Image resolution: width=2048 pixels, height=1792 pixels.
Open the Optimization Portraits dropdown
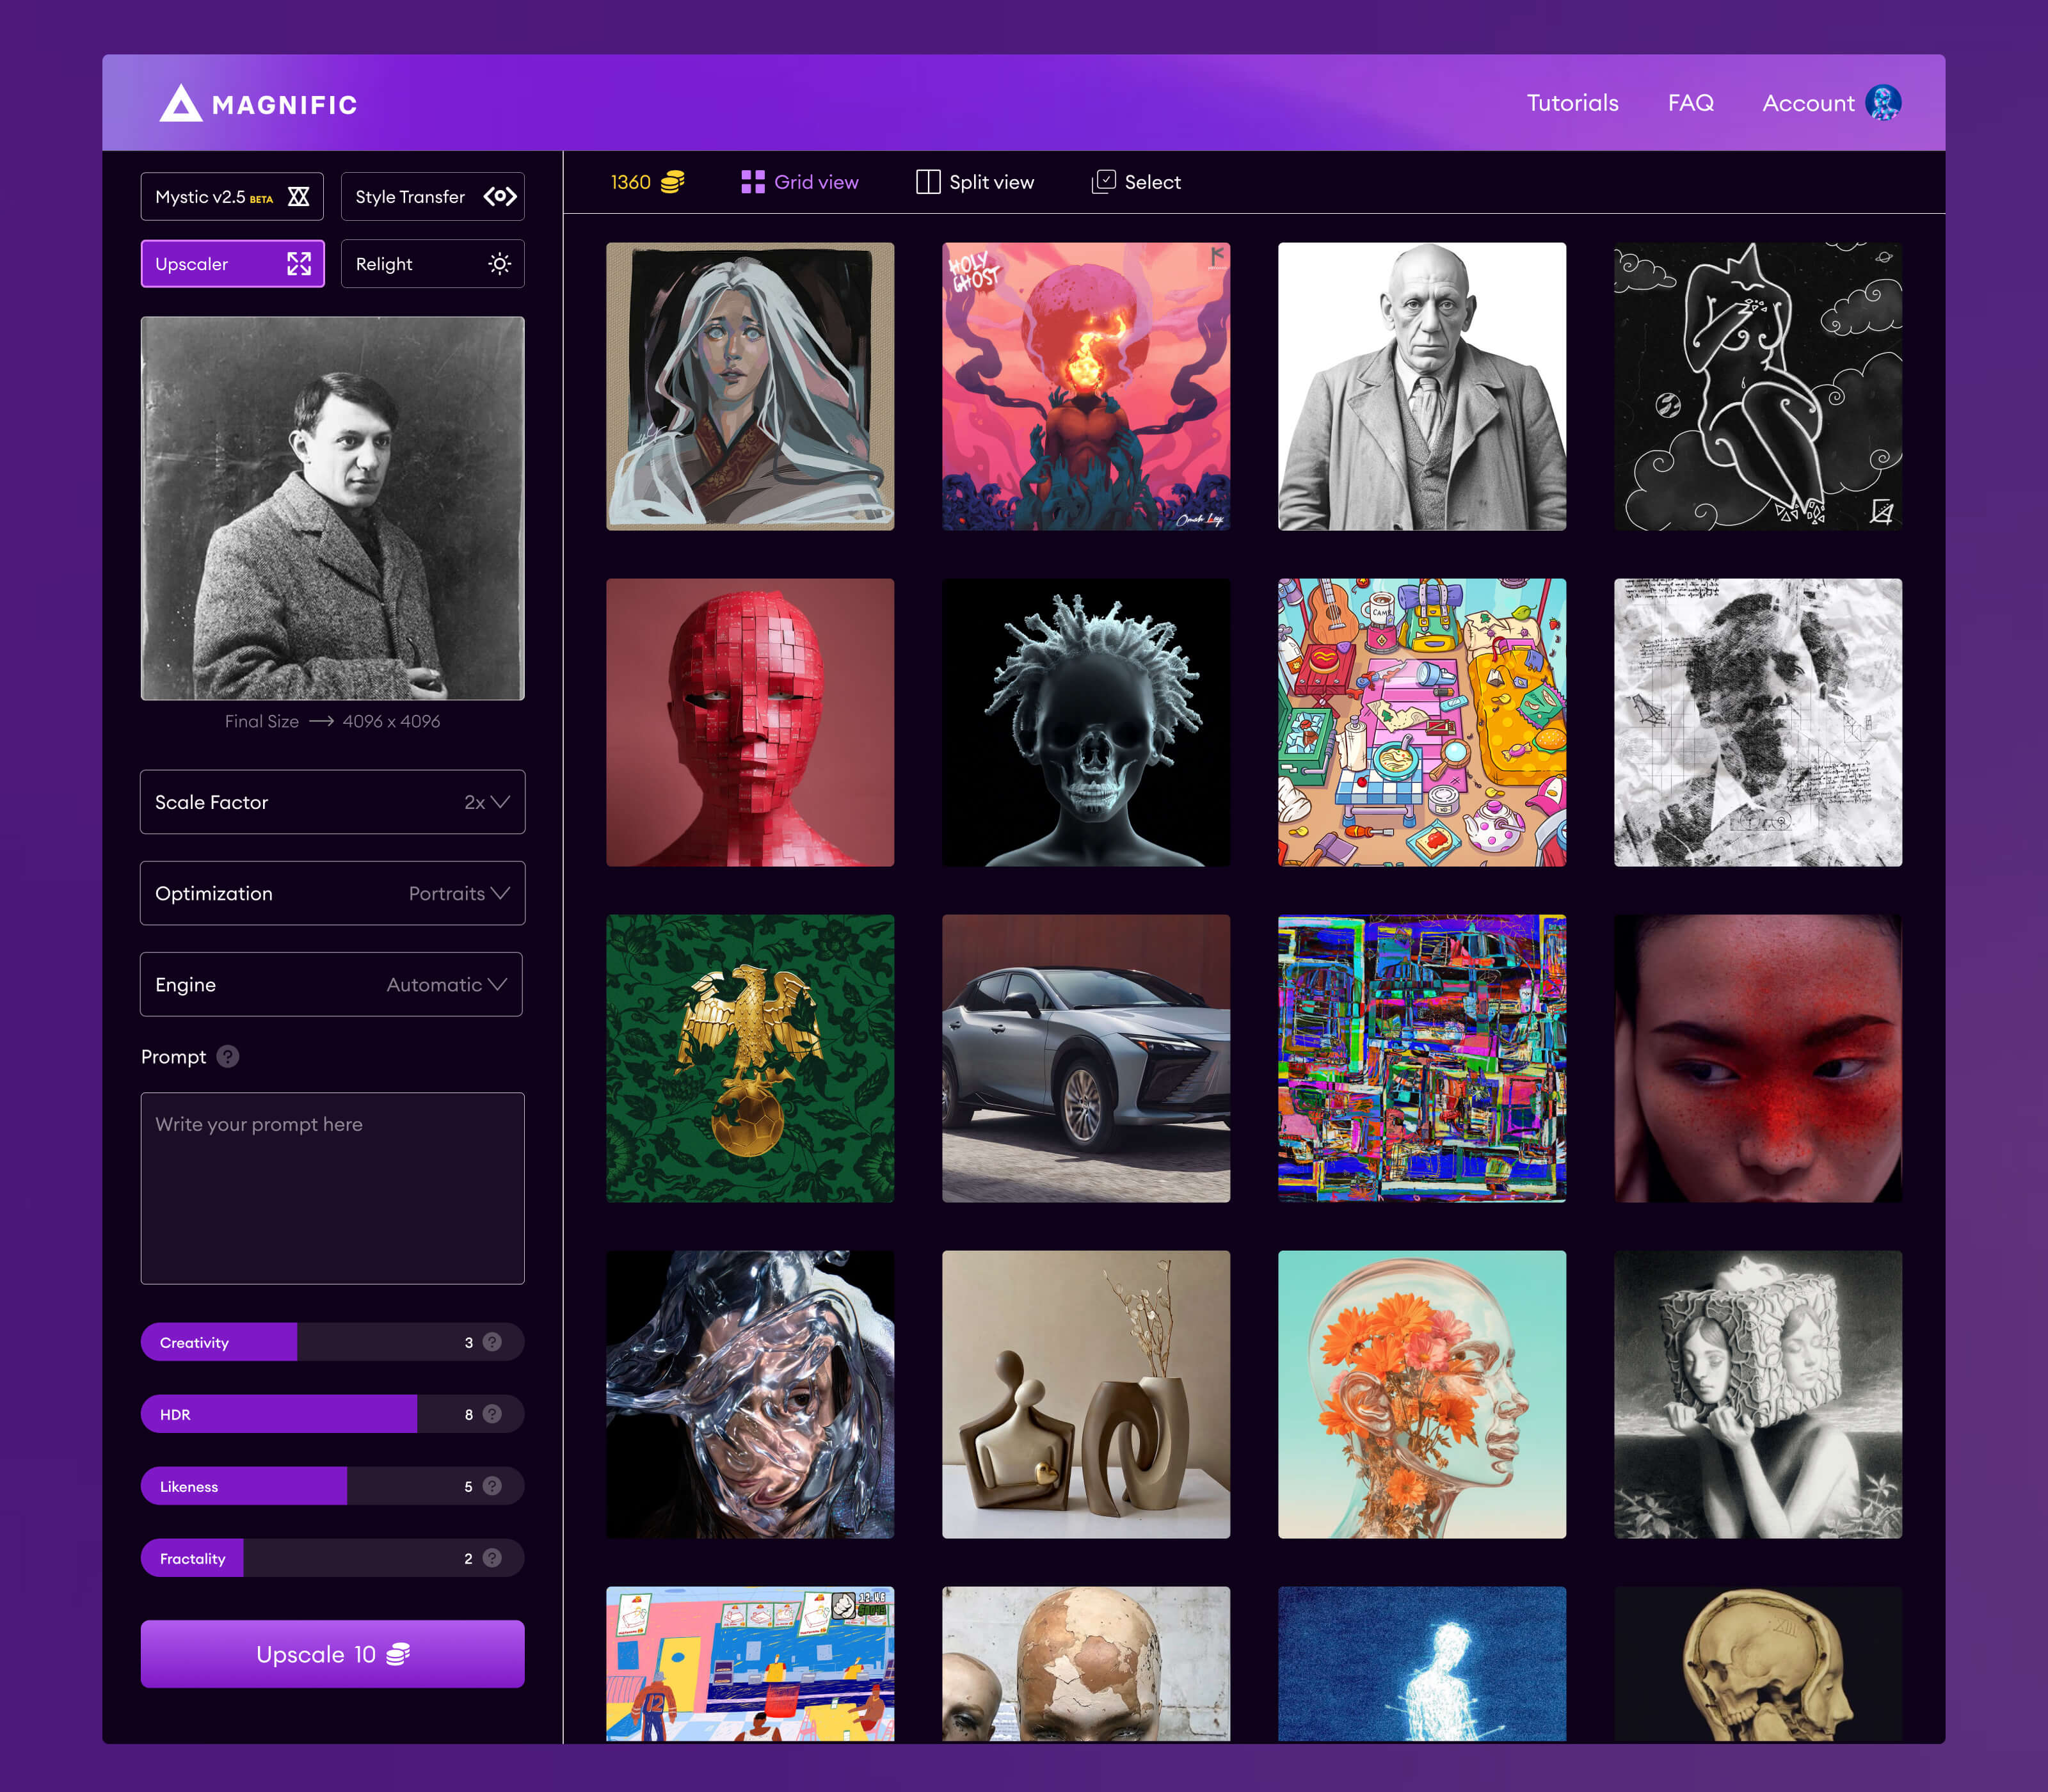(x=332, y=893)
